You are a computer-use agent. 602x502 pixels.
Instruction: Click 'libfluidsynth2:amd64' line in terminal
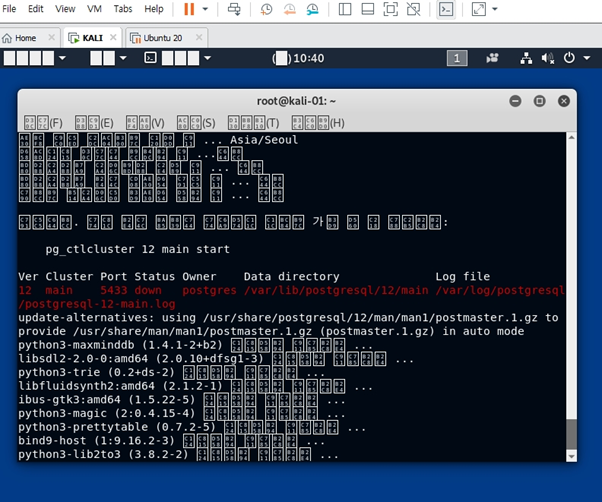195,386
